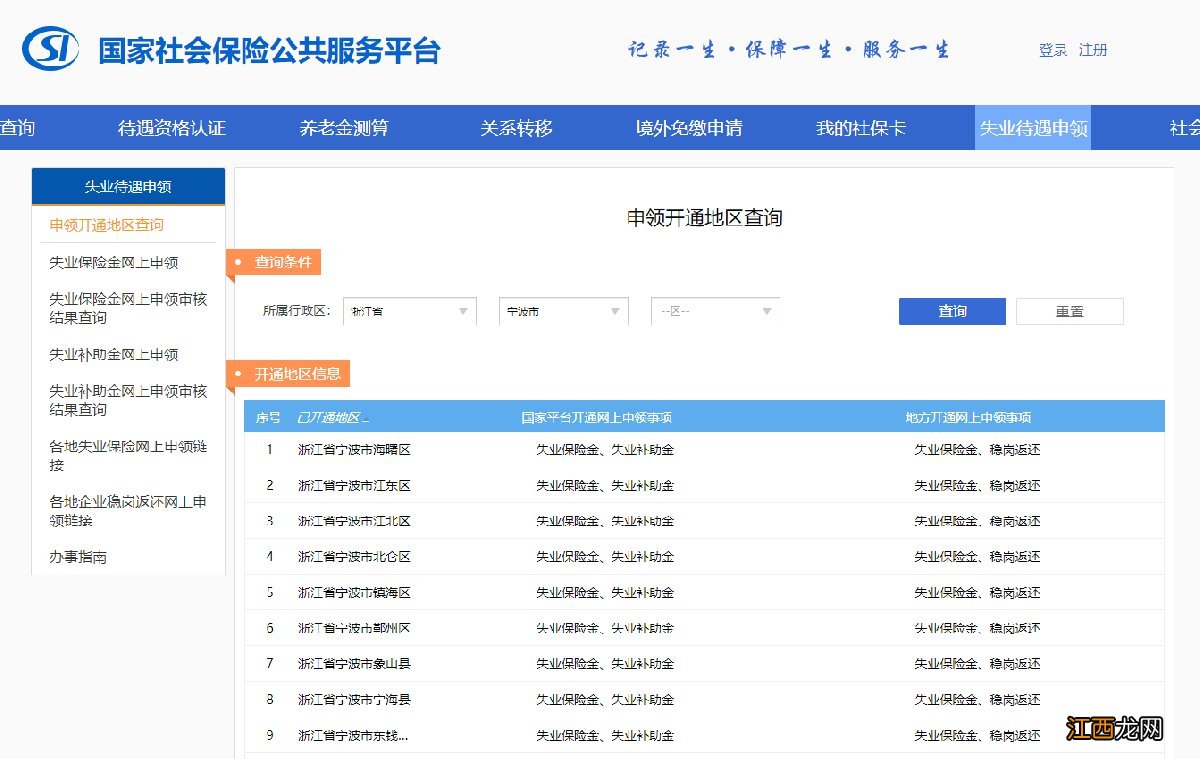Switch to the 关系转移 tab

tap(517, 127)
